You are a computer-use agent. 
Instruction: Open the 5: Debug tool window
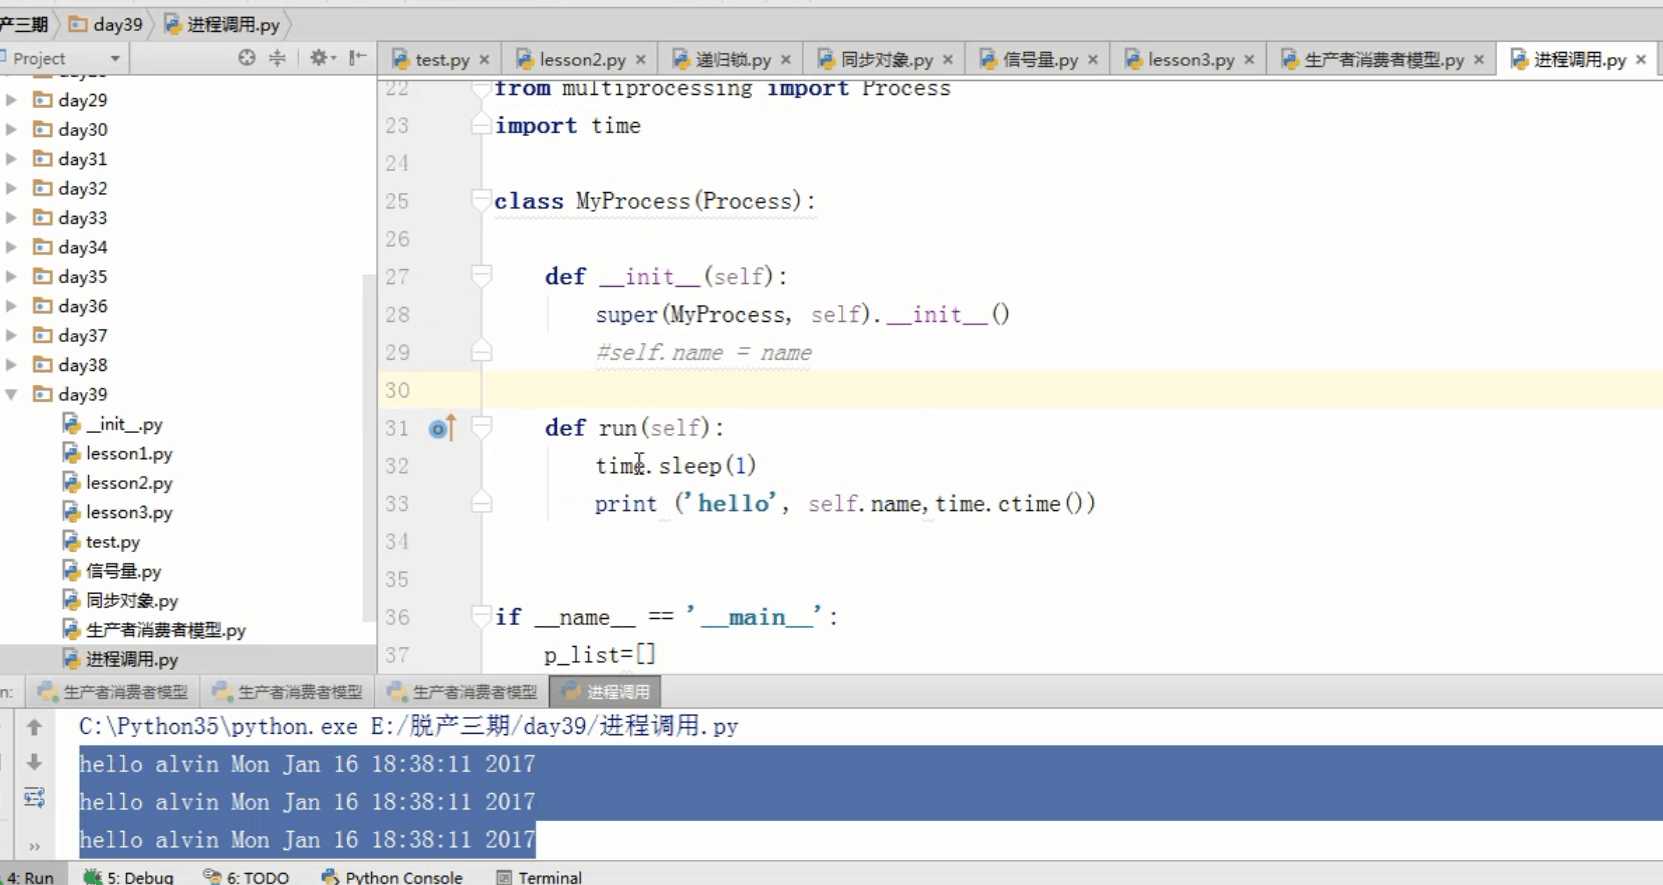(129, 877)
